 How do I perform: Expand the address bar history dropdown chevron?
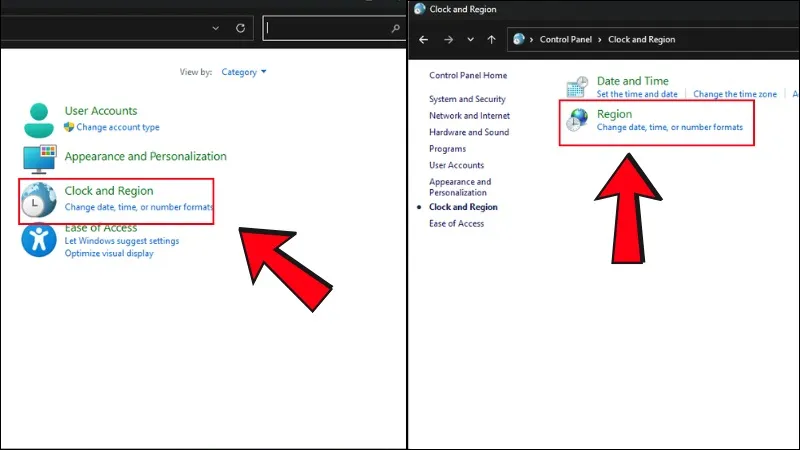click(215, 29)
